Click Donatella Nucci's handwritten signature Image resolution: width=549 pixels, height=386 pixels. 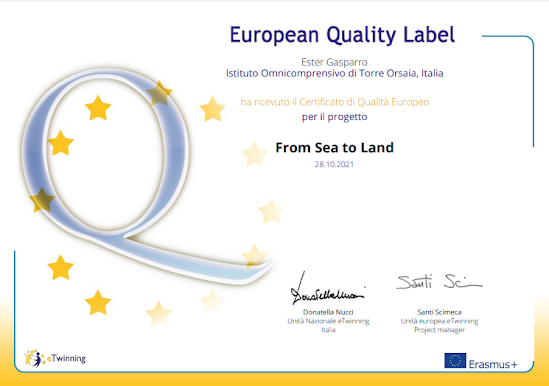(327, 289)
